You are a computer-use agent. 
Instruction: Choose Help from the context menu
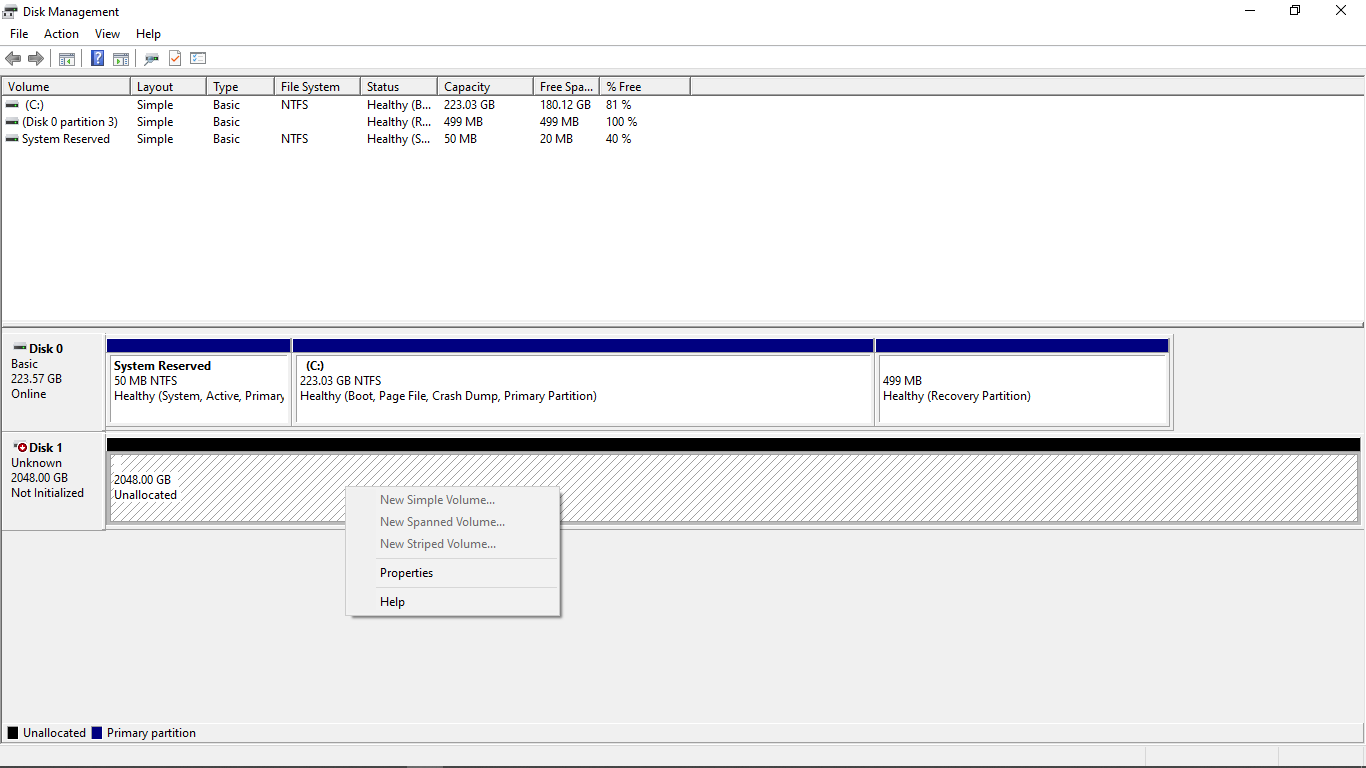click(392, 601)
